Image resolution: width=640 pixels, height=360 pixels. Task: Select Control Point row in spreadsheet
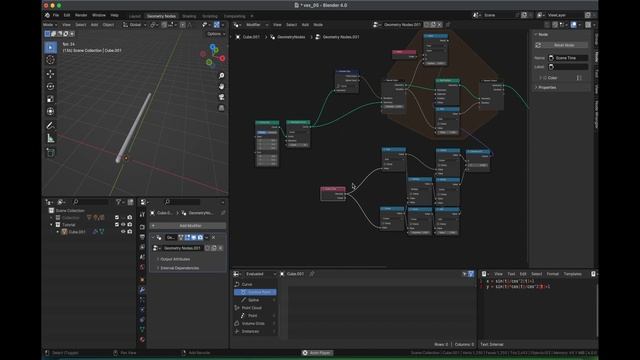pos(256,292)
